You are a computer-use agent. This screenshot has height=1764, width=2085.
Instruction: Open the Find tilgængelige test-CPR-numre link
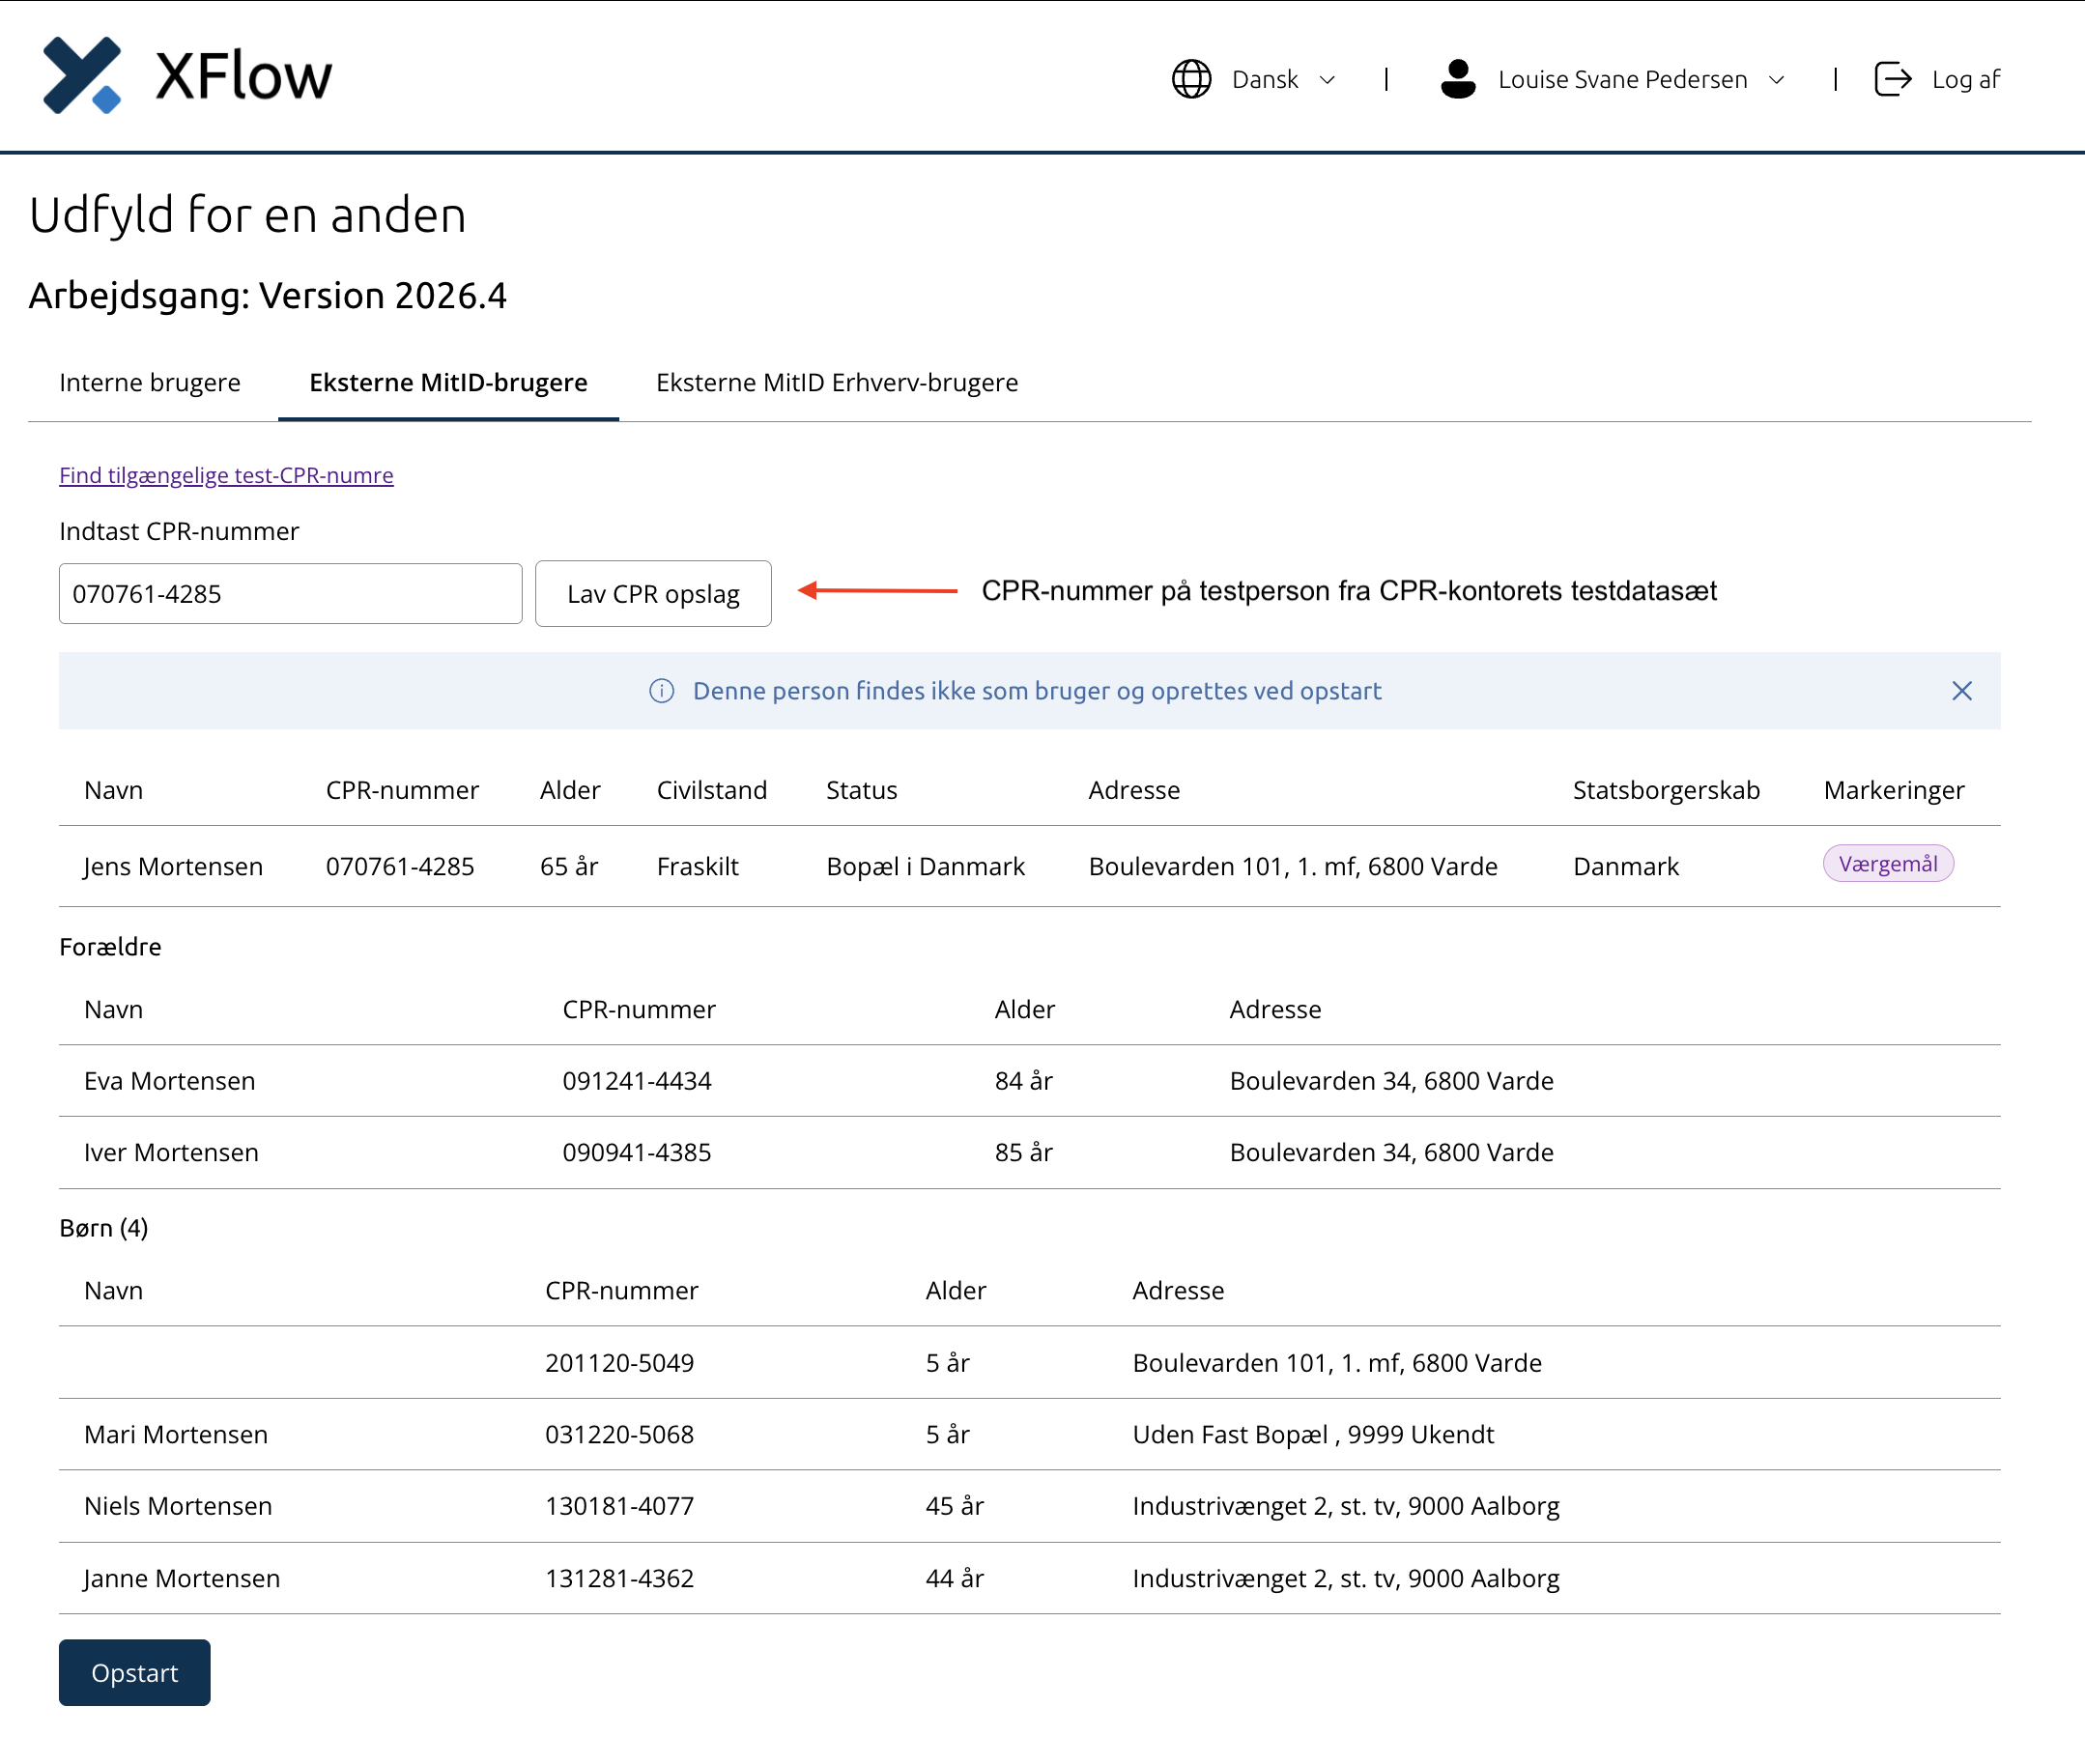point(226,475)
